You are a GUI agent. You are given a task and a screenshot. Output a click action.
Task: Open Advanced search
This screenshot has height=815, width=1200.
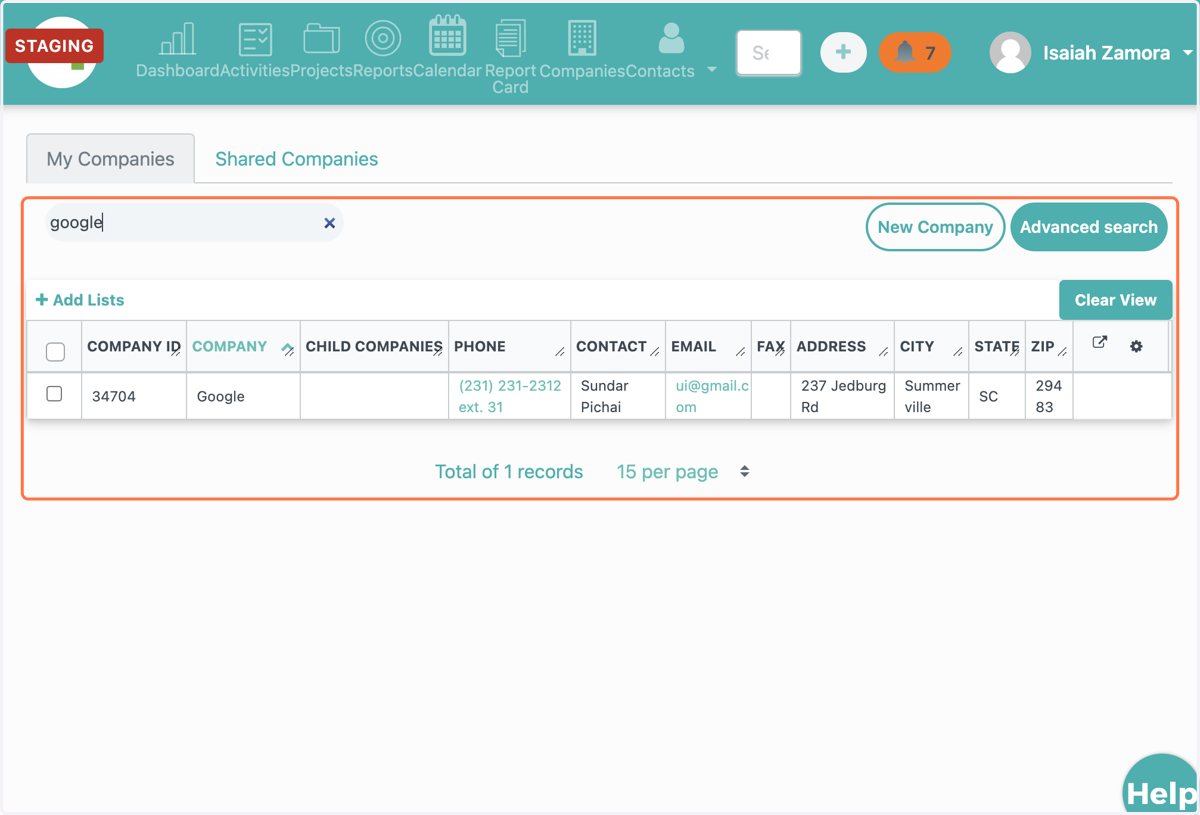coord(1089,227)
